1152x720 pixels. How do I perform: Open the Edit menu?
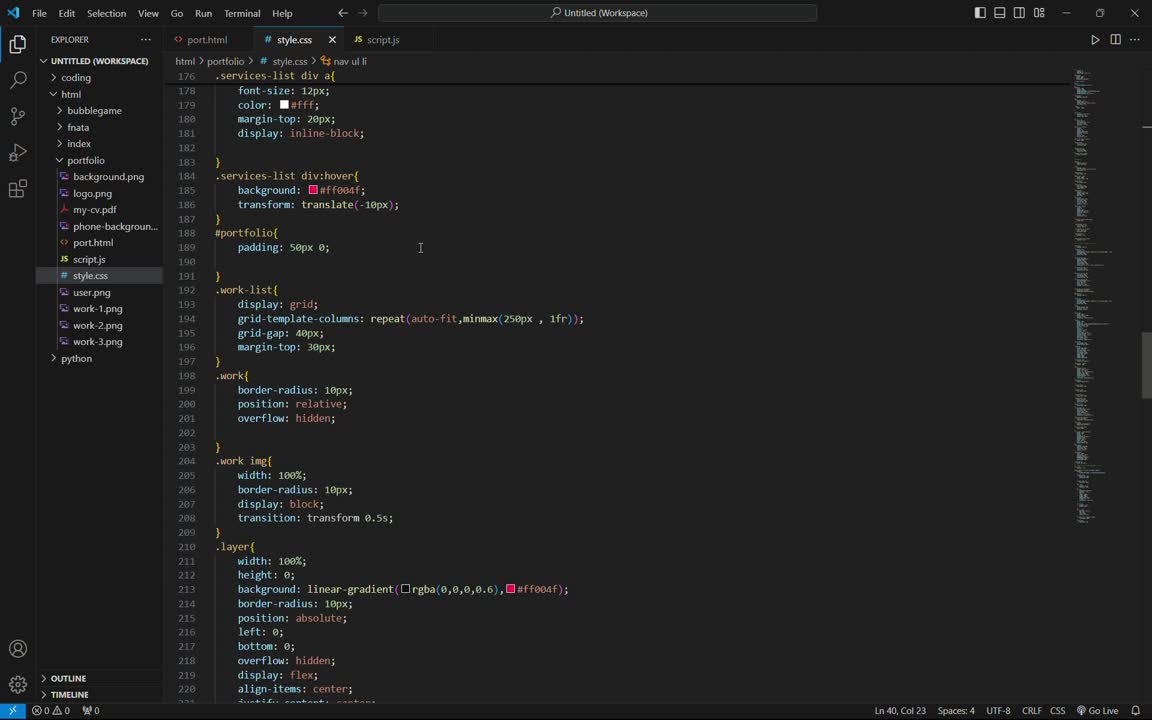coord(66,13)
